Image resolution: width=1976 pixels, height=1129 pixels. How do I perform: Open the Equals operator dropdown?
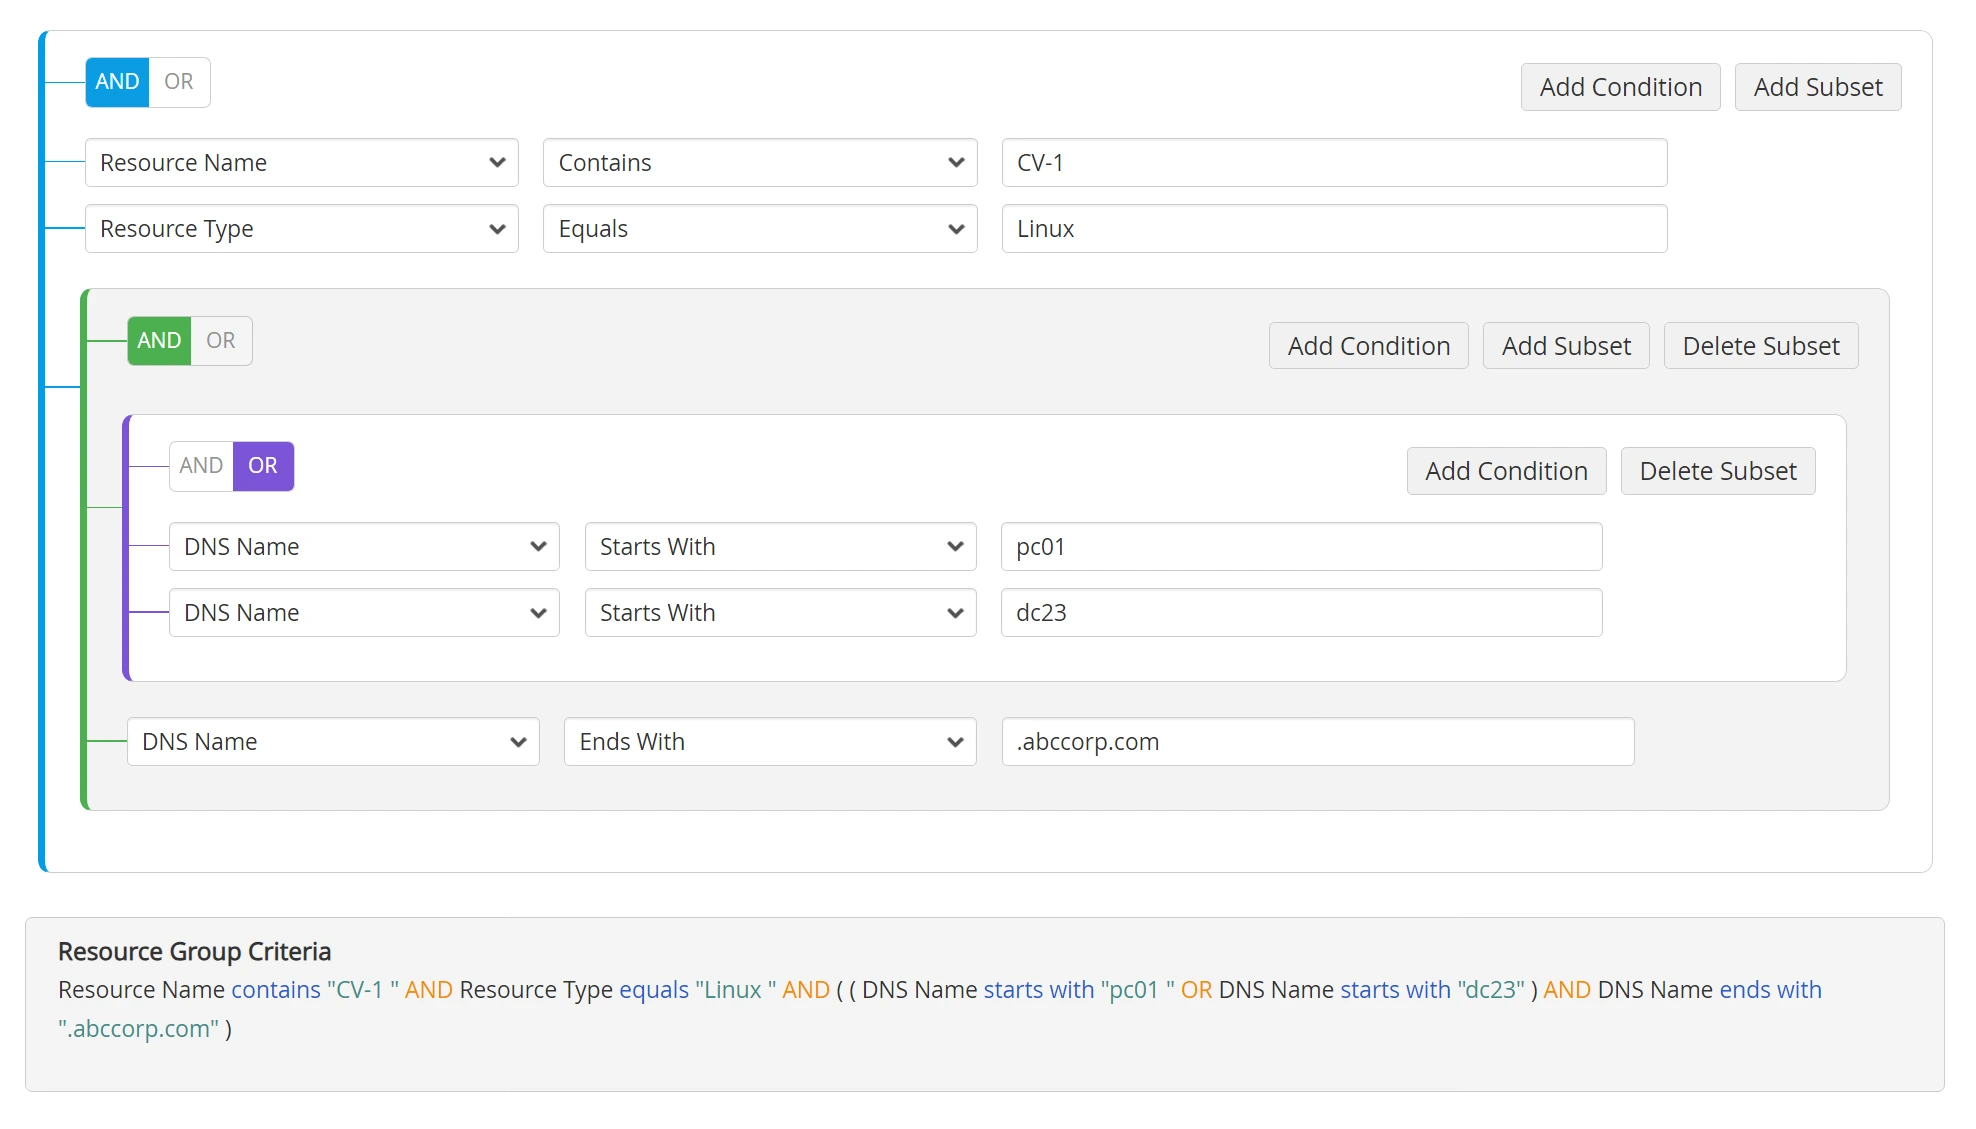click(x=759, y=229)
